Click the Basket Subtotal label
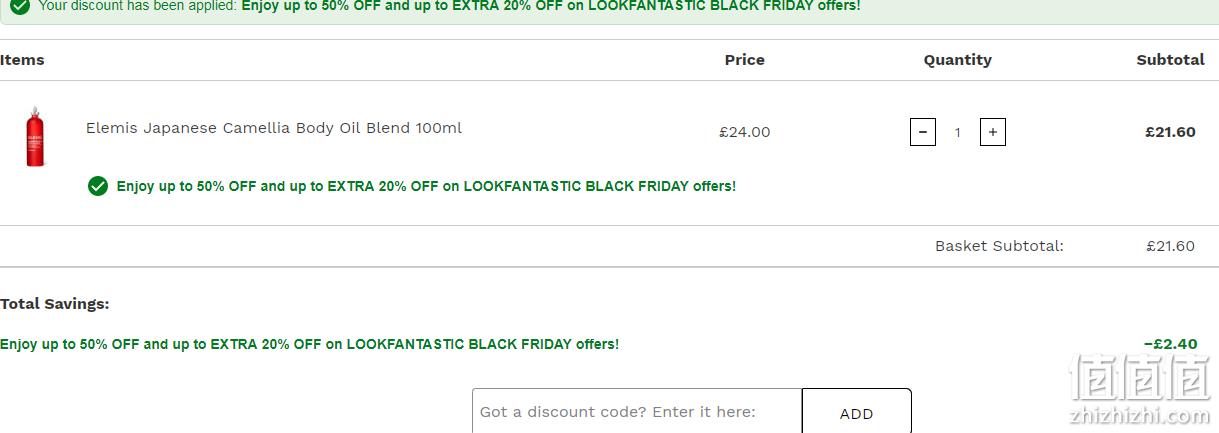This screenshot has width=1219, height=433. point(999,246)
